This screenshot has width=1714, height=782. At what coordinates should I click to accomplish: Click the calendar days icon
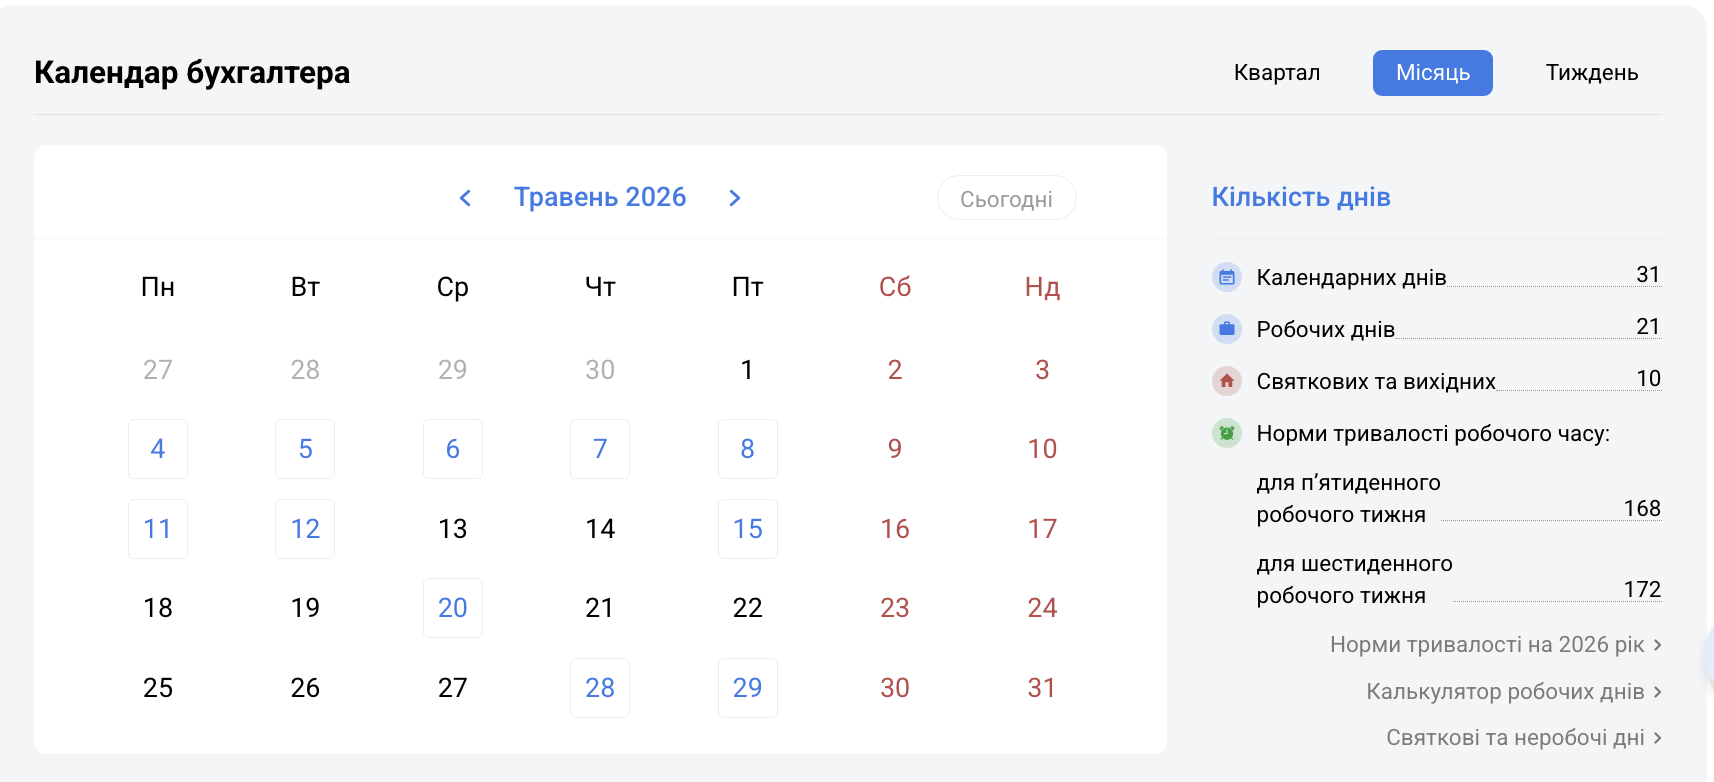pos(1227,277)
